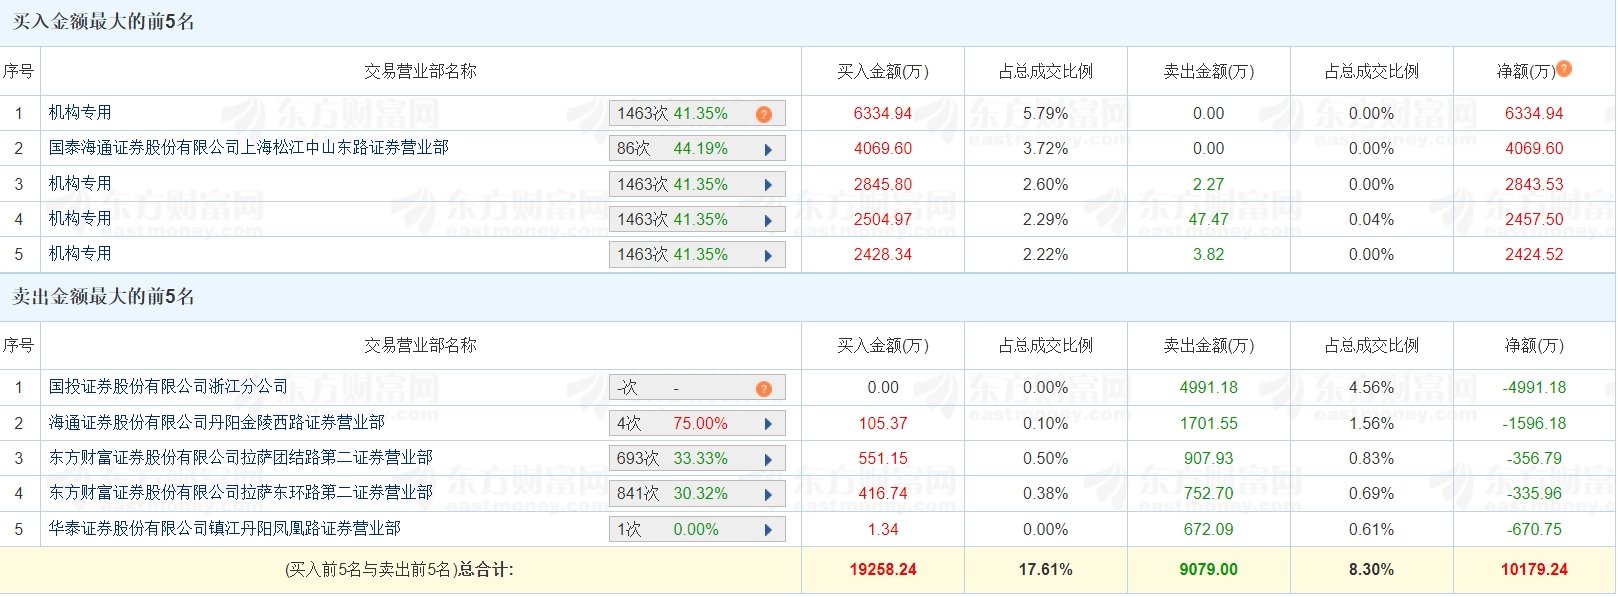Click the orange question icon in the 国投证券 row
This screenshot has height=597, width=1618.
(764, 388)
